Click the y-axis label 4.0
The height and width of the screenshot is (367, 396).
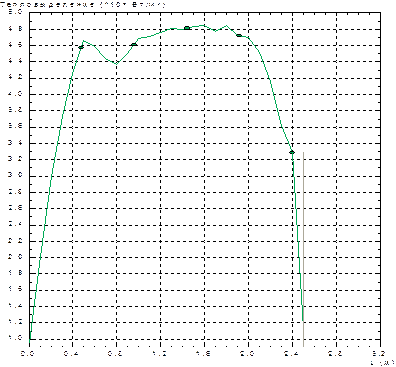coord(15,94)
